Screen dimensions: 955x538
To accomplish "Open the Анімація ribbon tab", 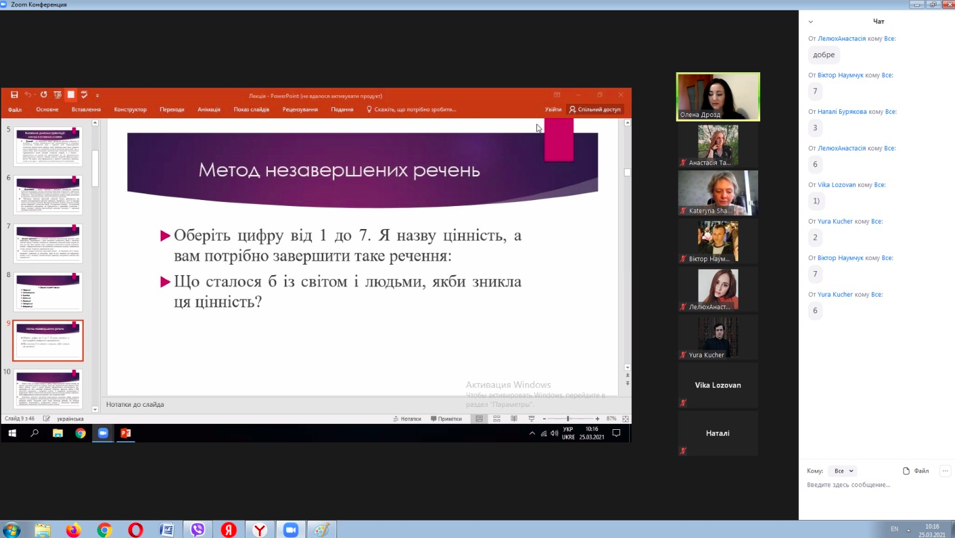I will coord(208,109).
